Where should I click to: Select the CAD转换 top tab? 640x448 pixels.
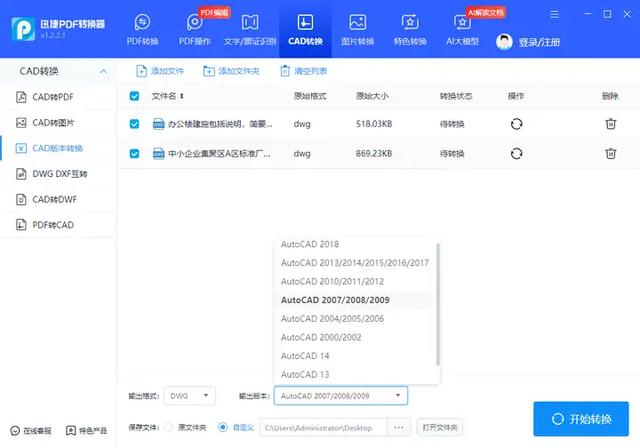point(305,29)
